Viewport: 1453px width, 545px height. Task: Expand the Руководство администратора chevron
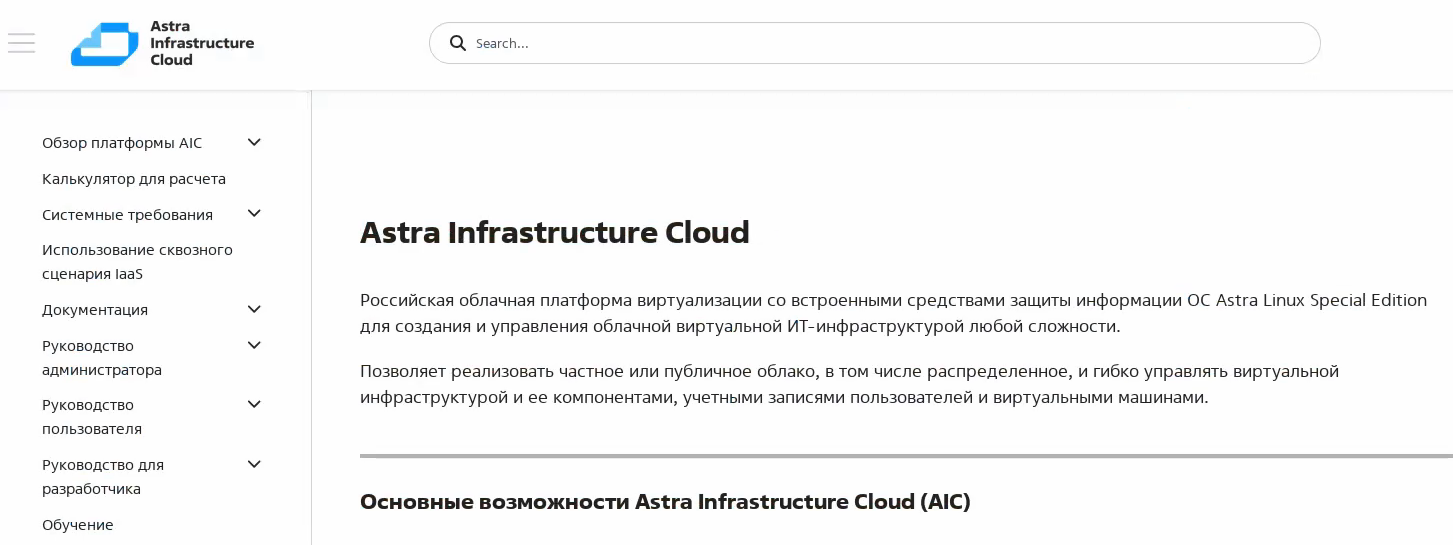pyautogui.click(x=254, y=345)
